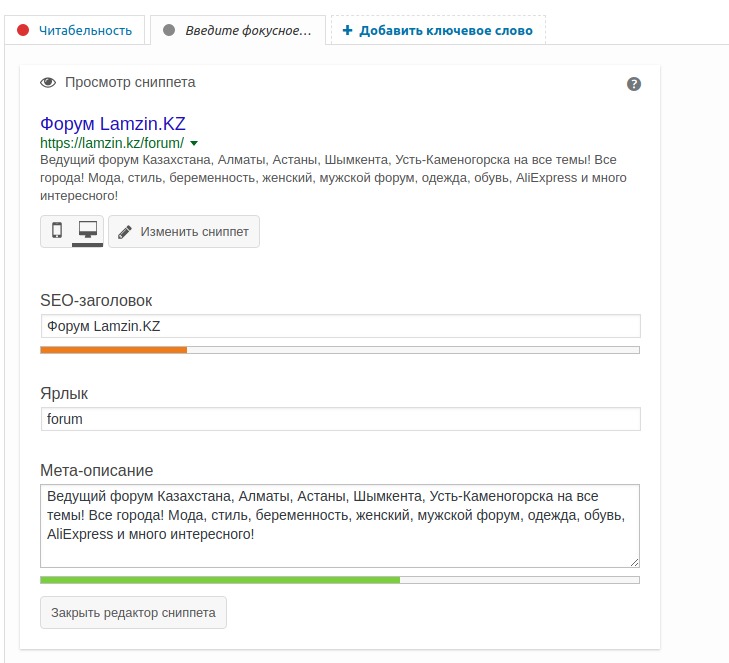Click the textarea resize handle in Мета-описание

635,563
